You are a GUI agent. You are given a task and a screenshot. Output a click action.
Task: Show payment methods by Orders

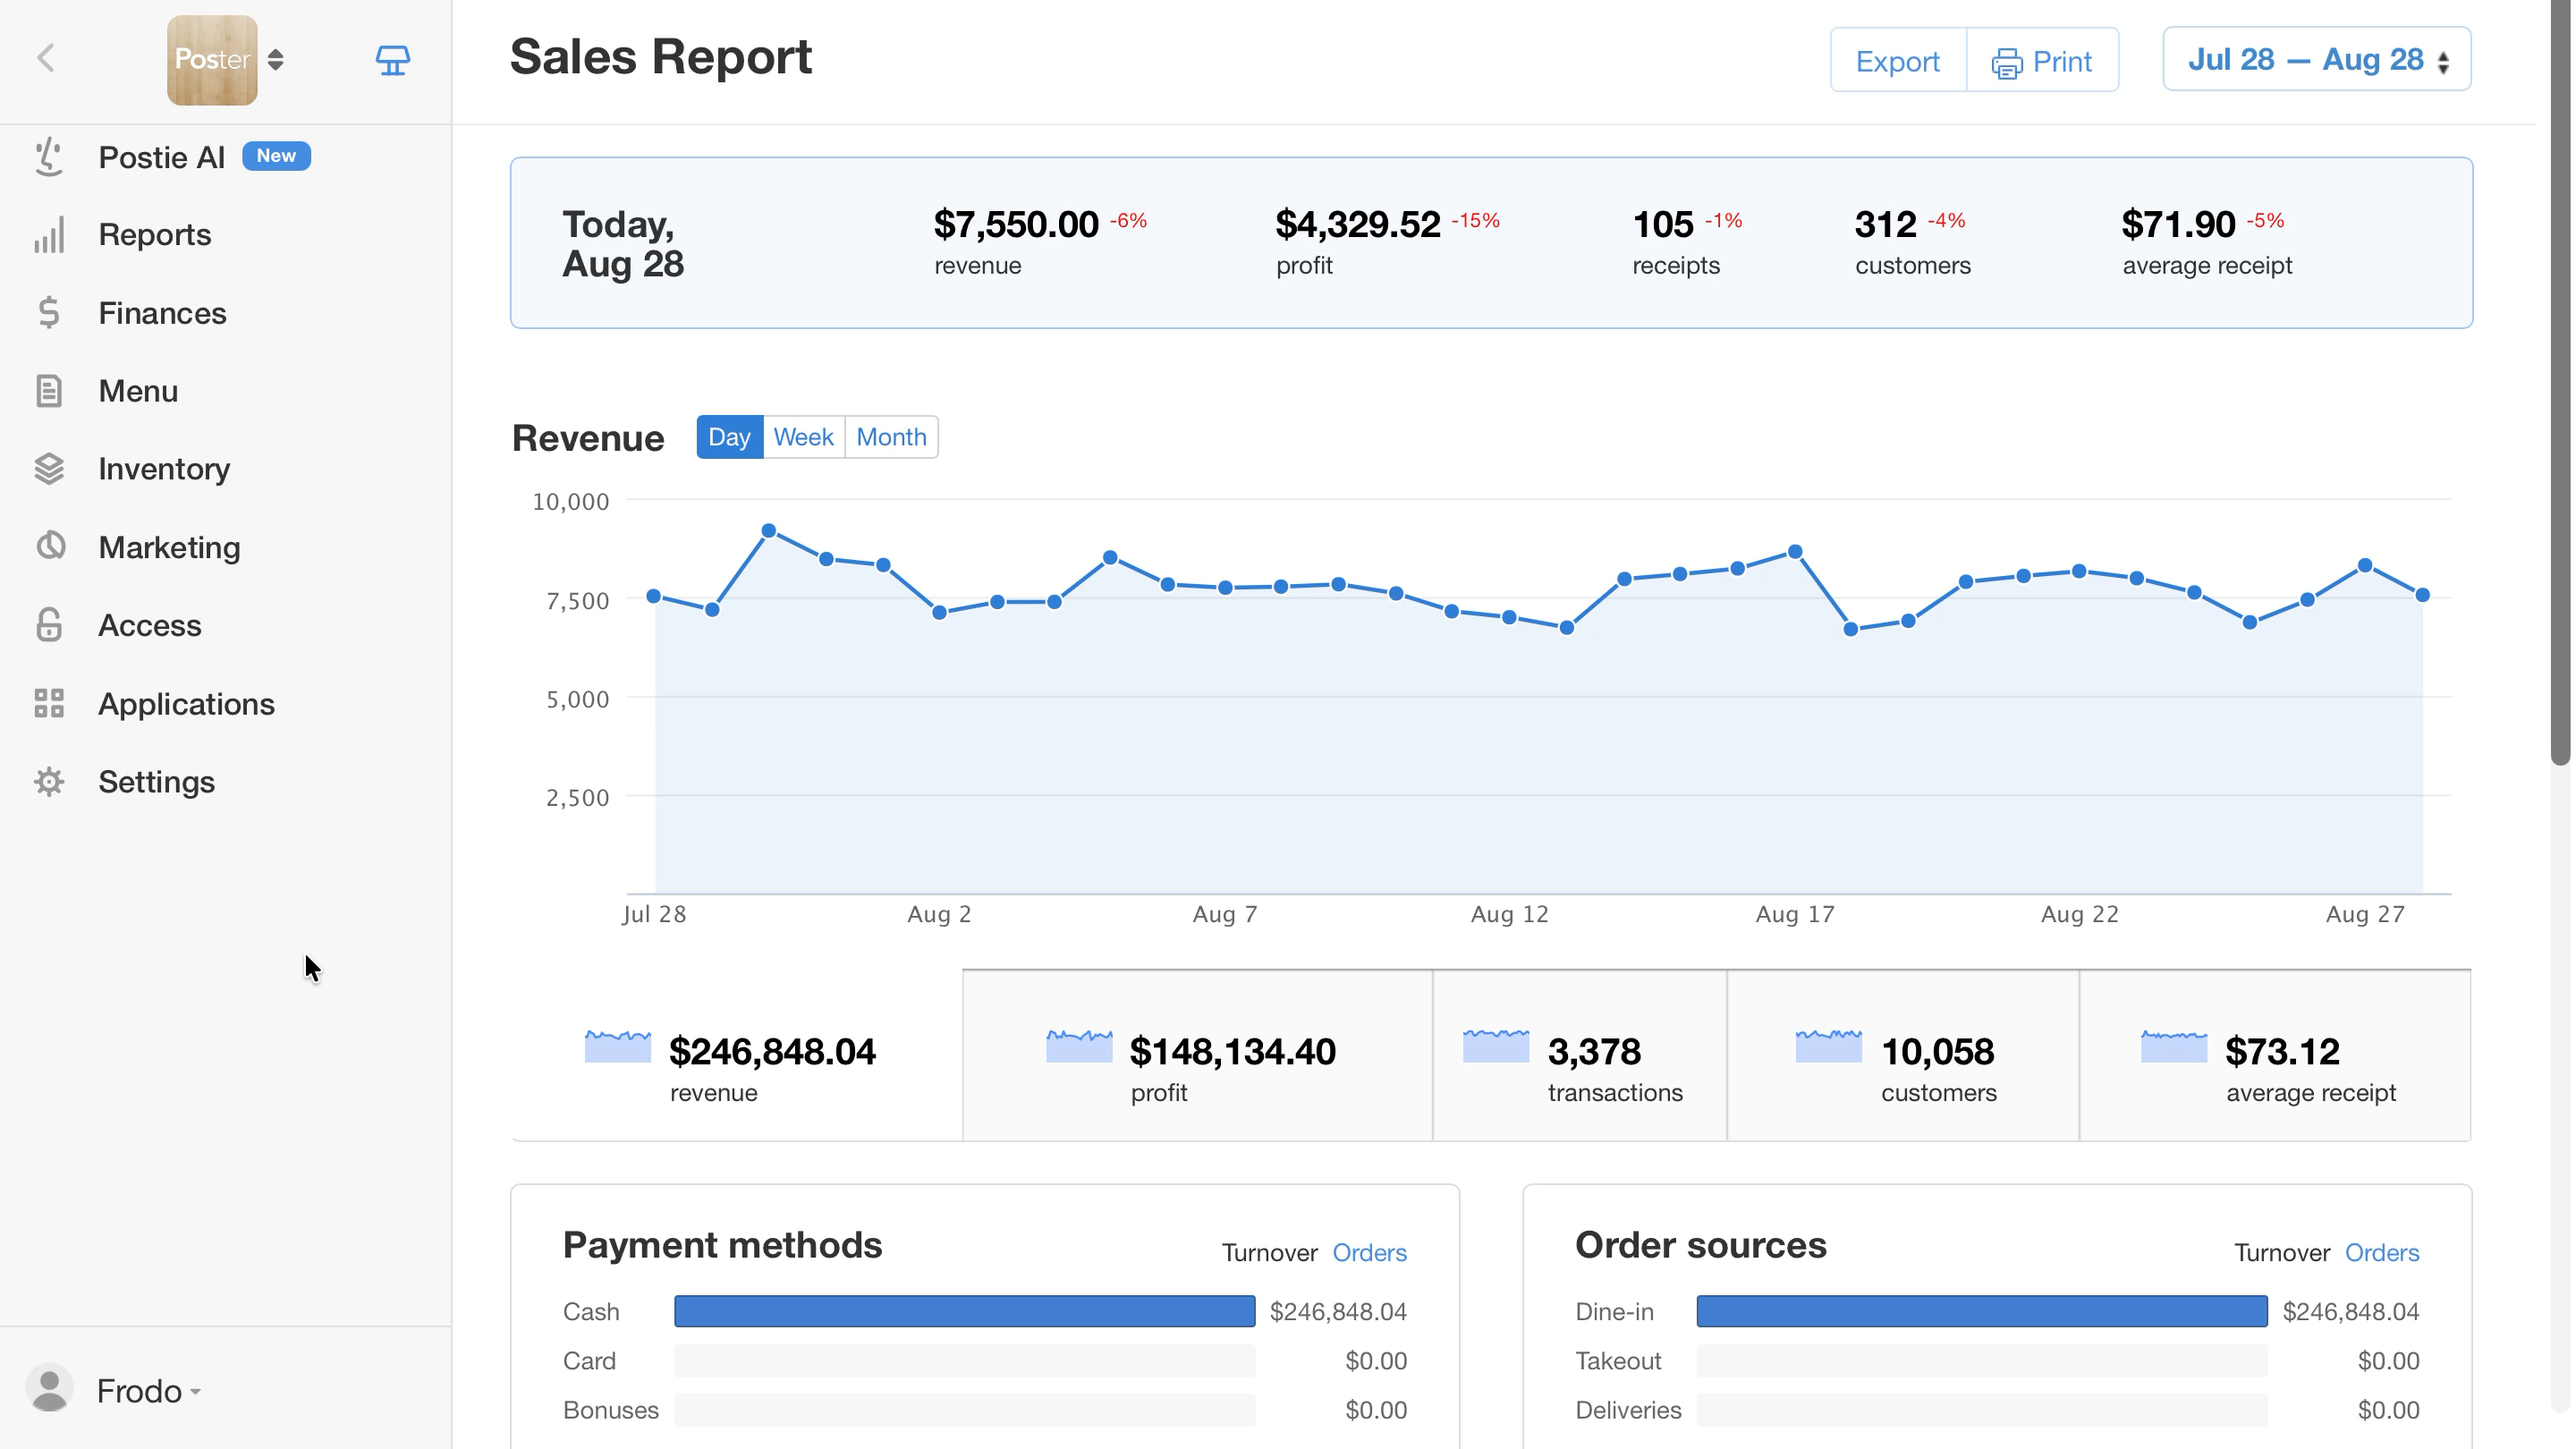click(x=1369, y=1253)
